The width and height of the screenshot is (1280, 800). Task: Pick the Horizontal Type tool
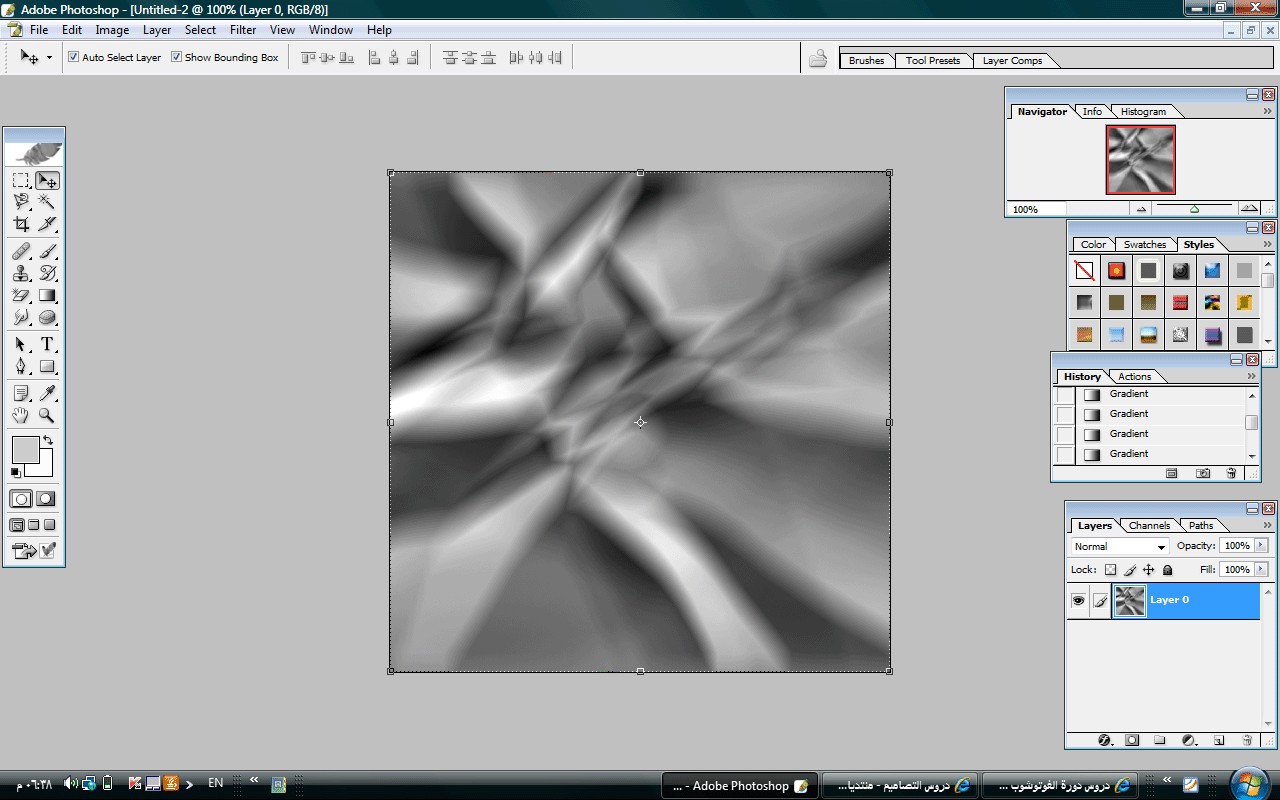pyautogui.click(x=47, y=344)
